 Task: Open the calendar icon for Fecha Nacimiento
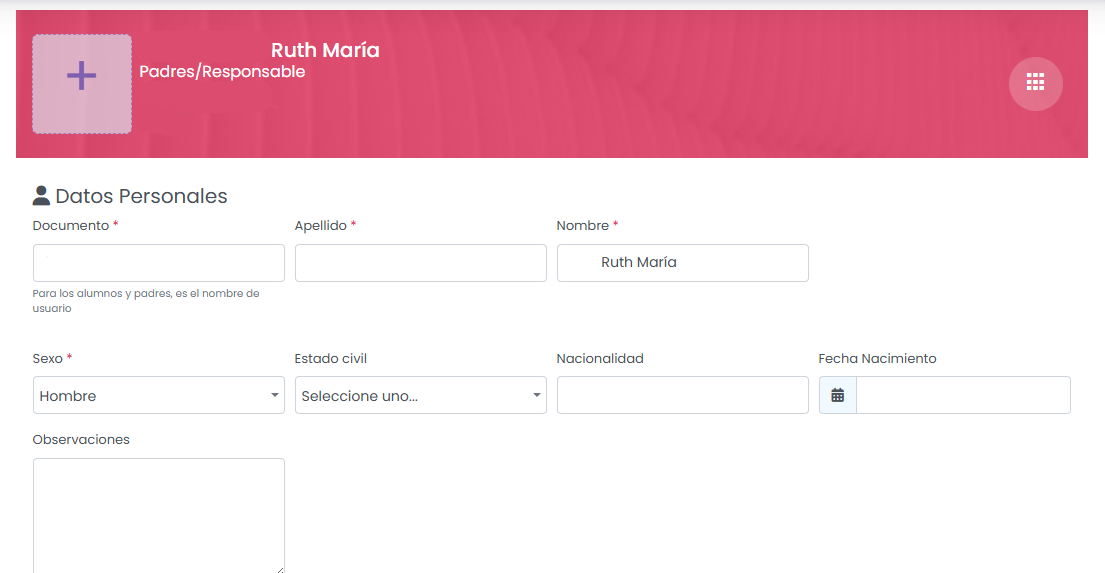tap(837, 395)
